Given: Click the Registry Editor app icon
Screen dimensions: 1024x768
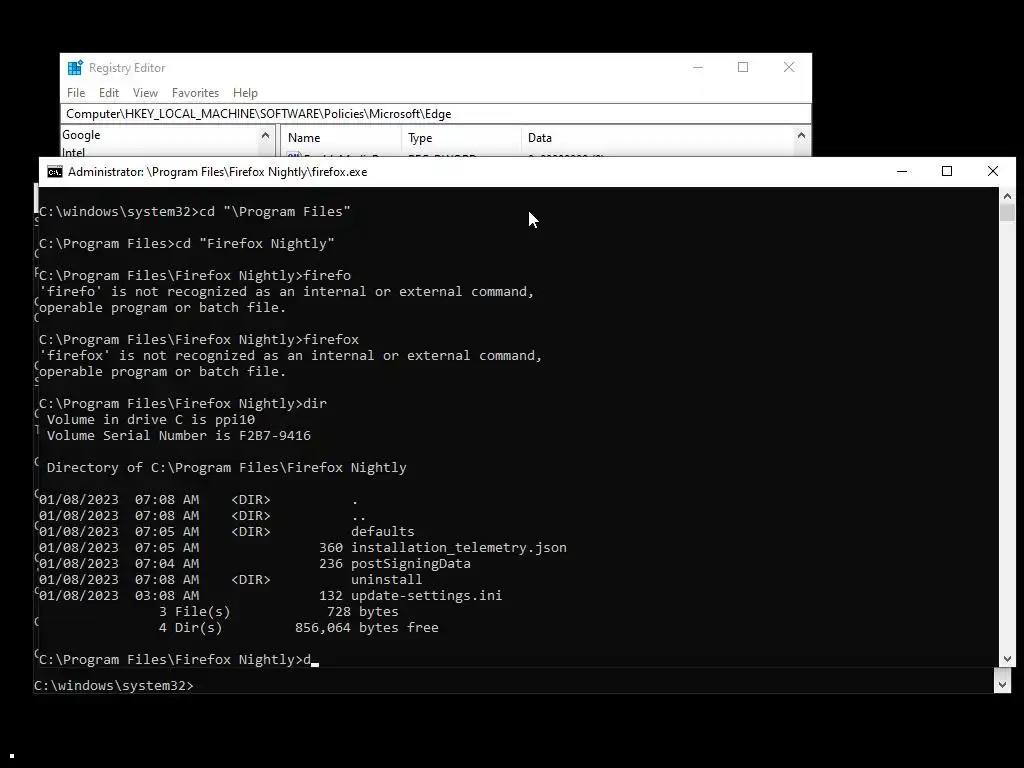Looking at the screenshot, I should click(75, 67).
